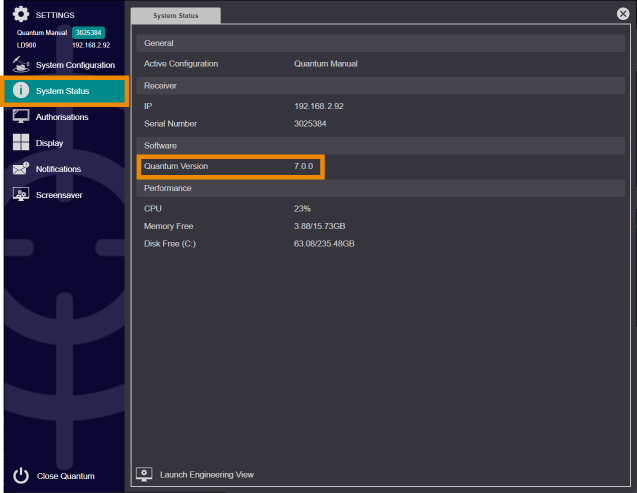Click the Quantum Manual configuration value
This screenshot has height=493, width=637.
point(326,64)
